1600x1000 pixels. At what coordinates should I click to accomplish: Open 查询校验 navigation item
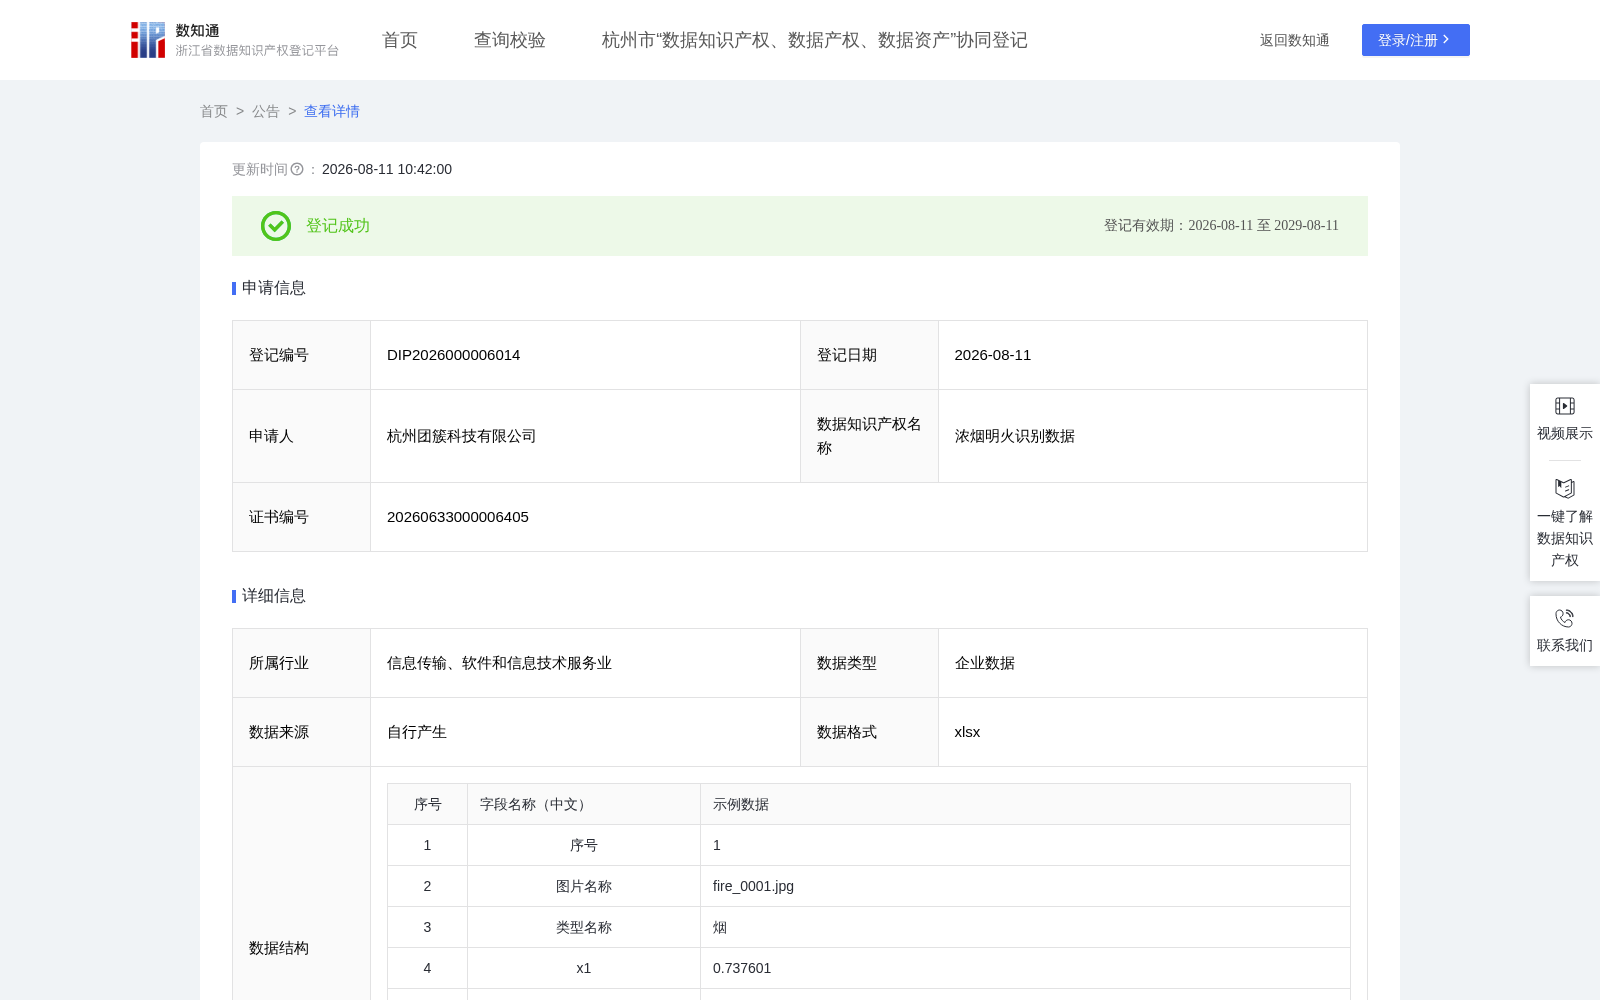tap(510, 40)
